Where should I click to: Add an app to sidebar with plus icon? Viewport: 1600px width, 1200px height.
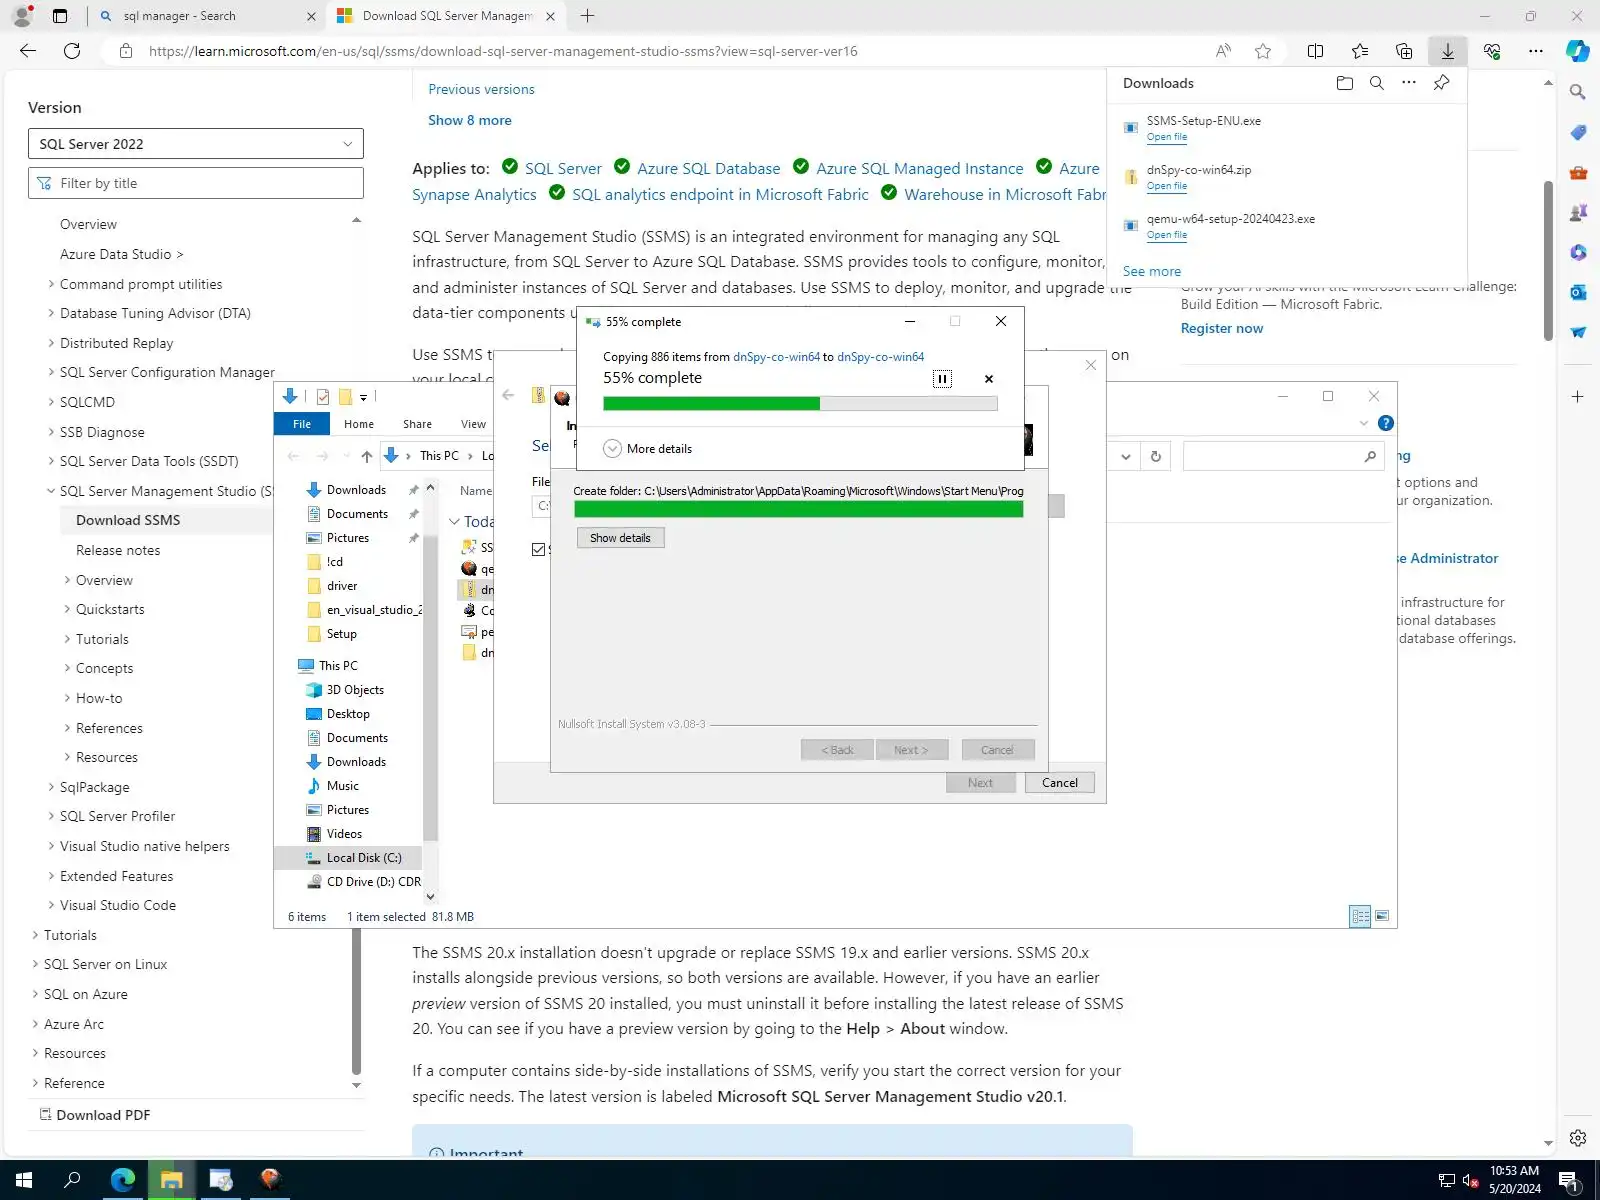[1578, 397]
